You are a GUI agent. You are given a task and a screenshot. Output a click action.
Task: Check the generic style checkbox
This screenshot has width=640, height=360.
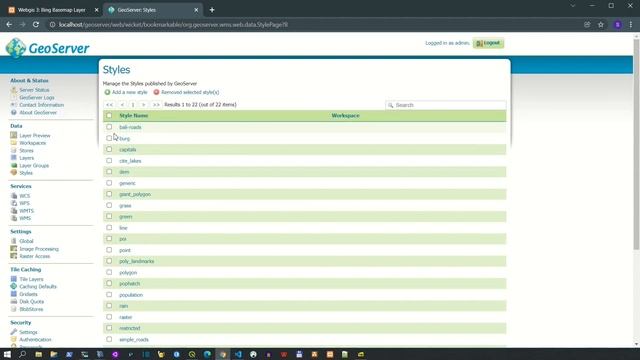pyautogui.click(x=109, y=183)
